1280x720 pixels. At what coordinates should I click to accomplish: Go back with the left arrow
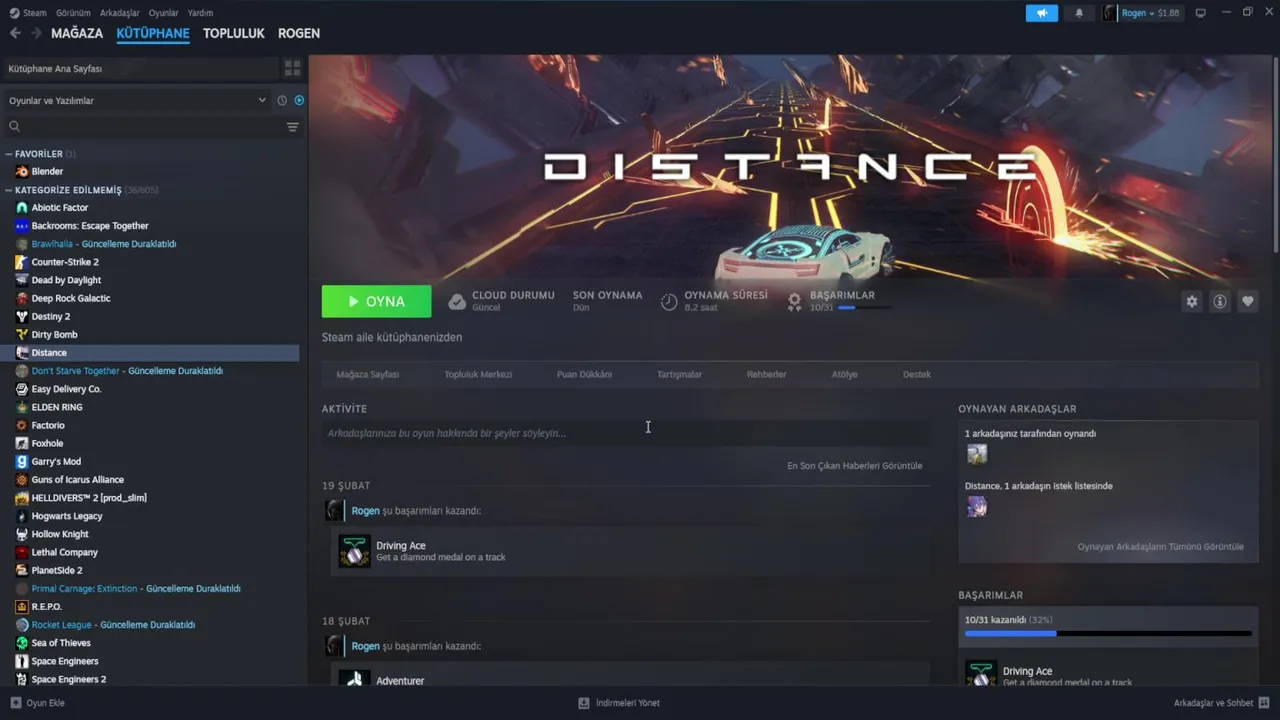tap(15, 33)
